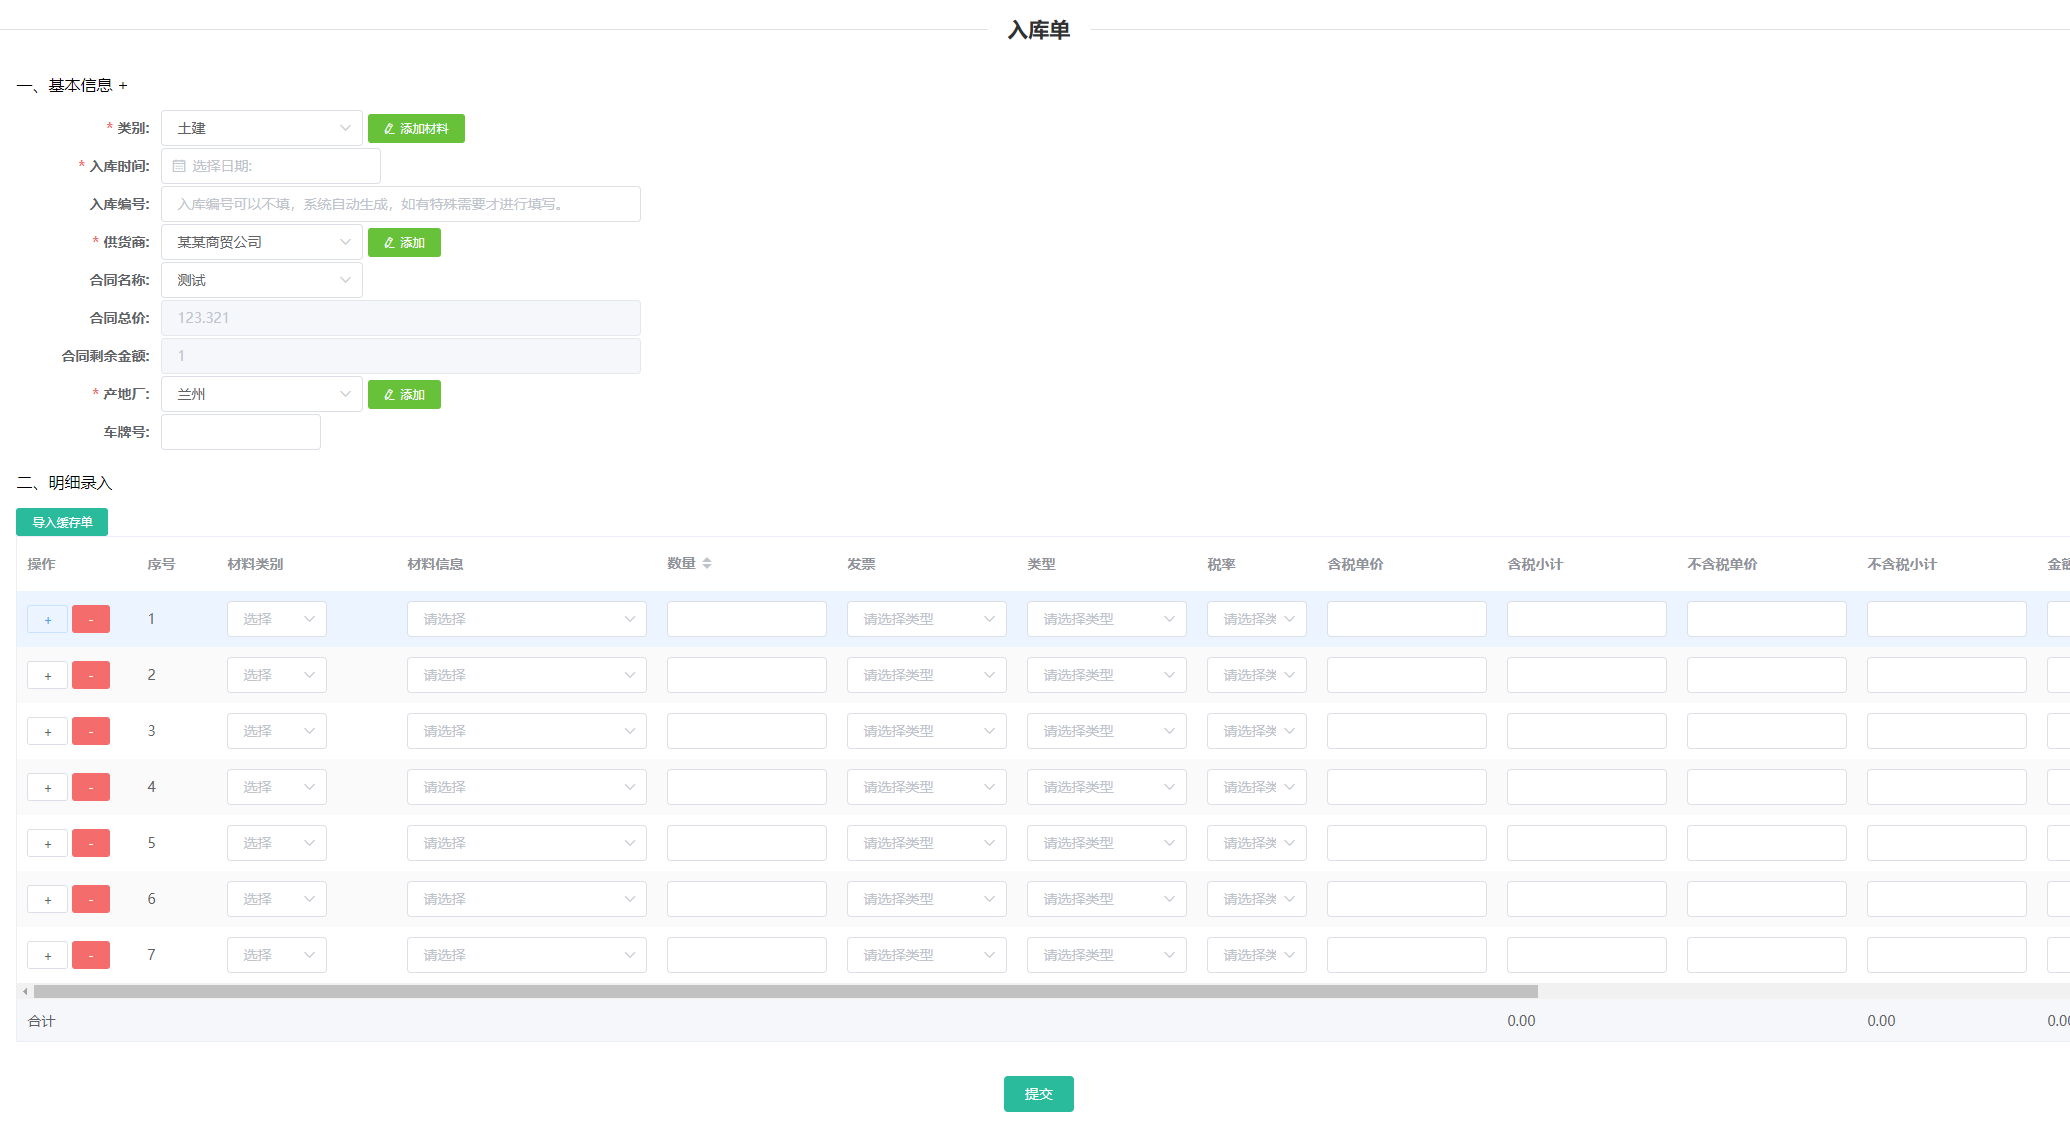
Task: Click the 合同总价 field showing 123.321
Action: pos(401,318)
